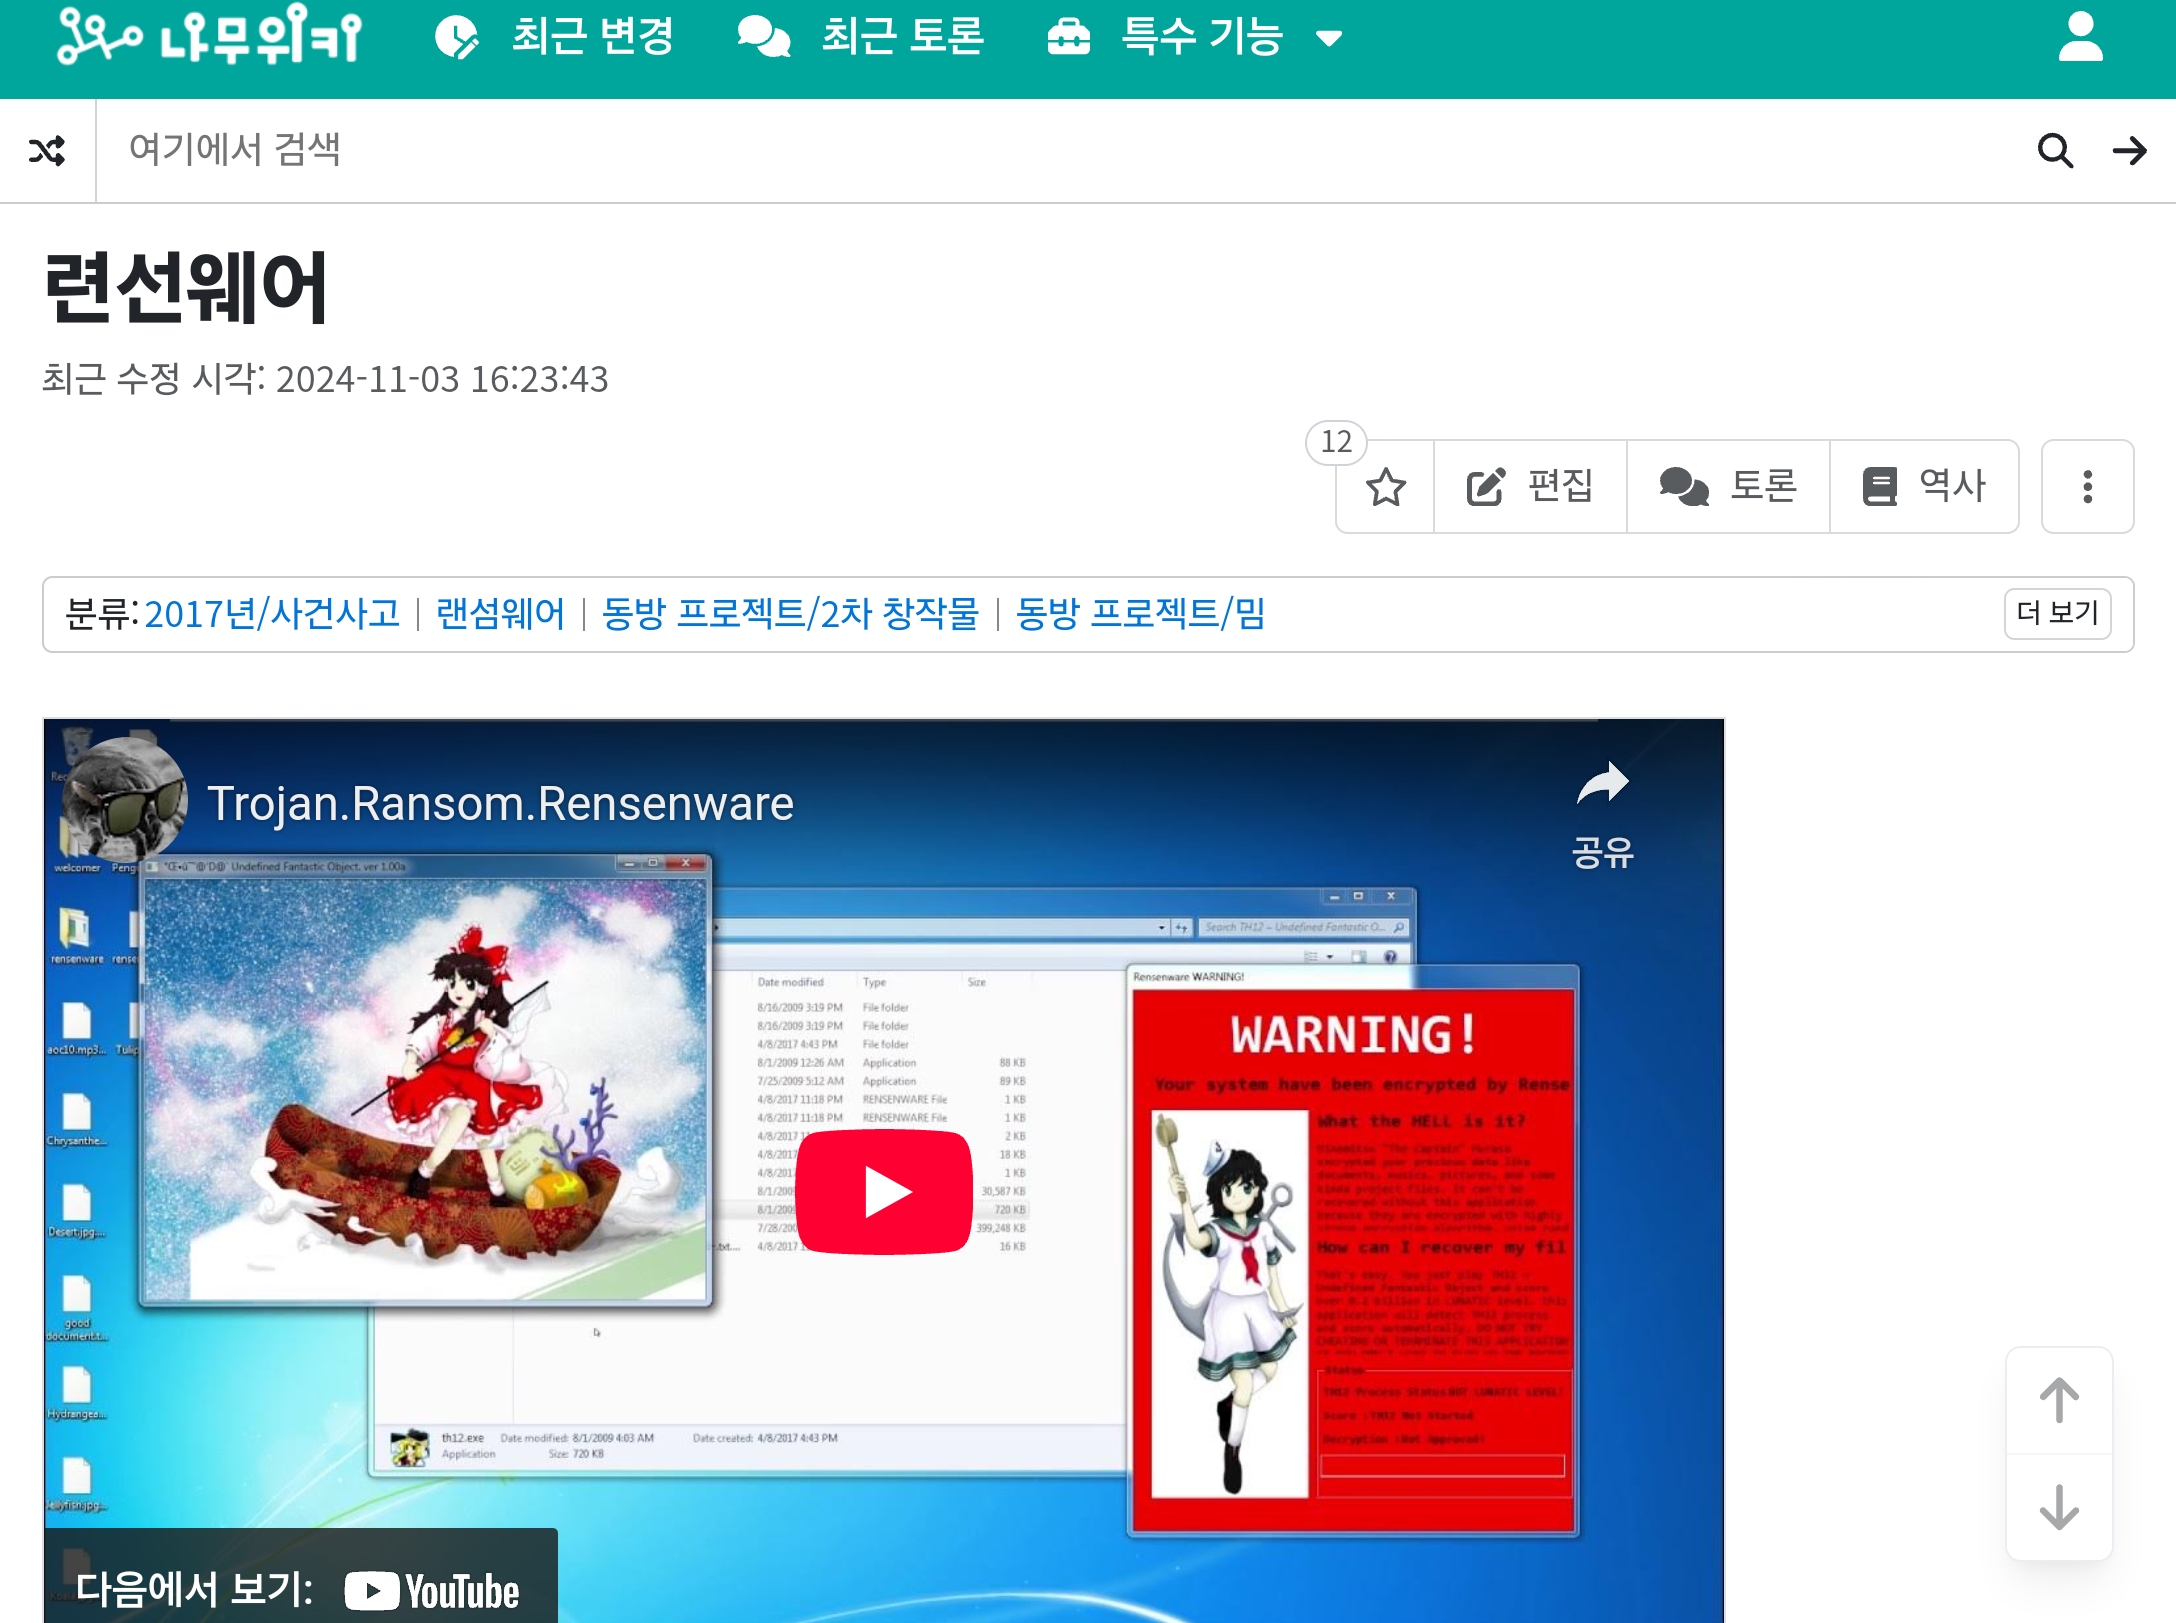The height and width of the screenshot is (1623, 2176).
Task: Click the 편집 edit button
Action: point(1530,487)
